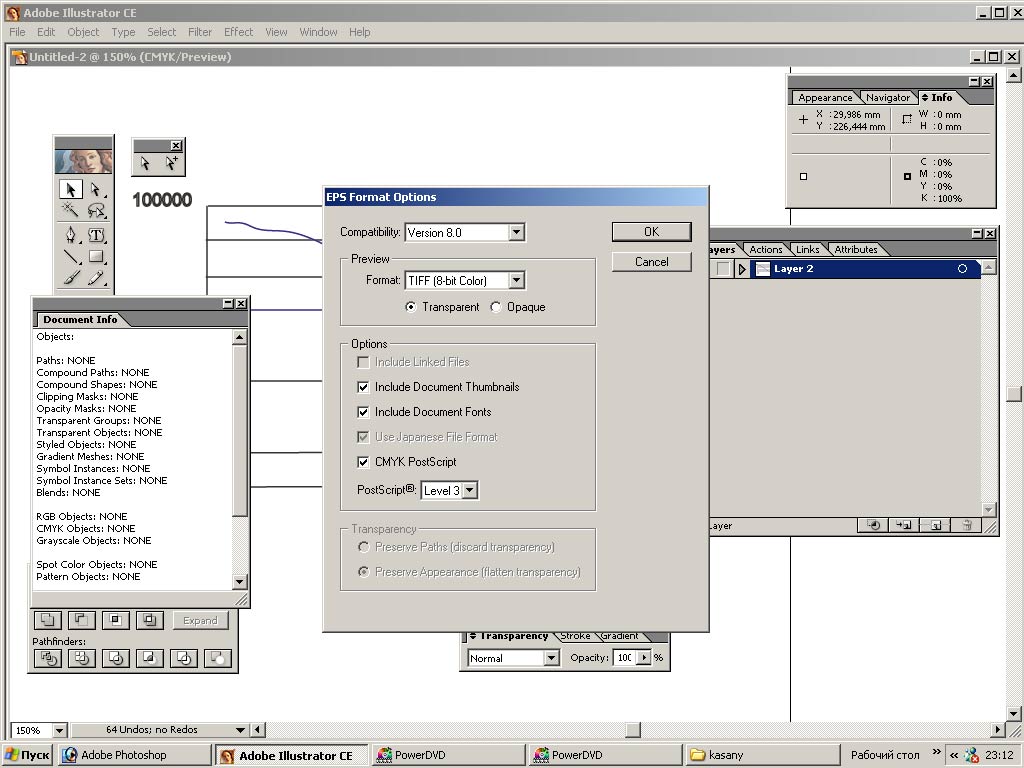The width and height of the screenshot is (1024, 768).
Task: Click the Trim pathfinder icon
Action: coord(82,658)
